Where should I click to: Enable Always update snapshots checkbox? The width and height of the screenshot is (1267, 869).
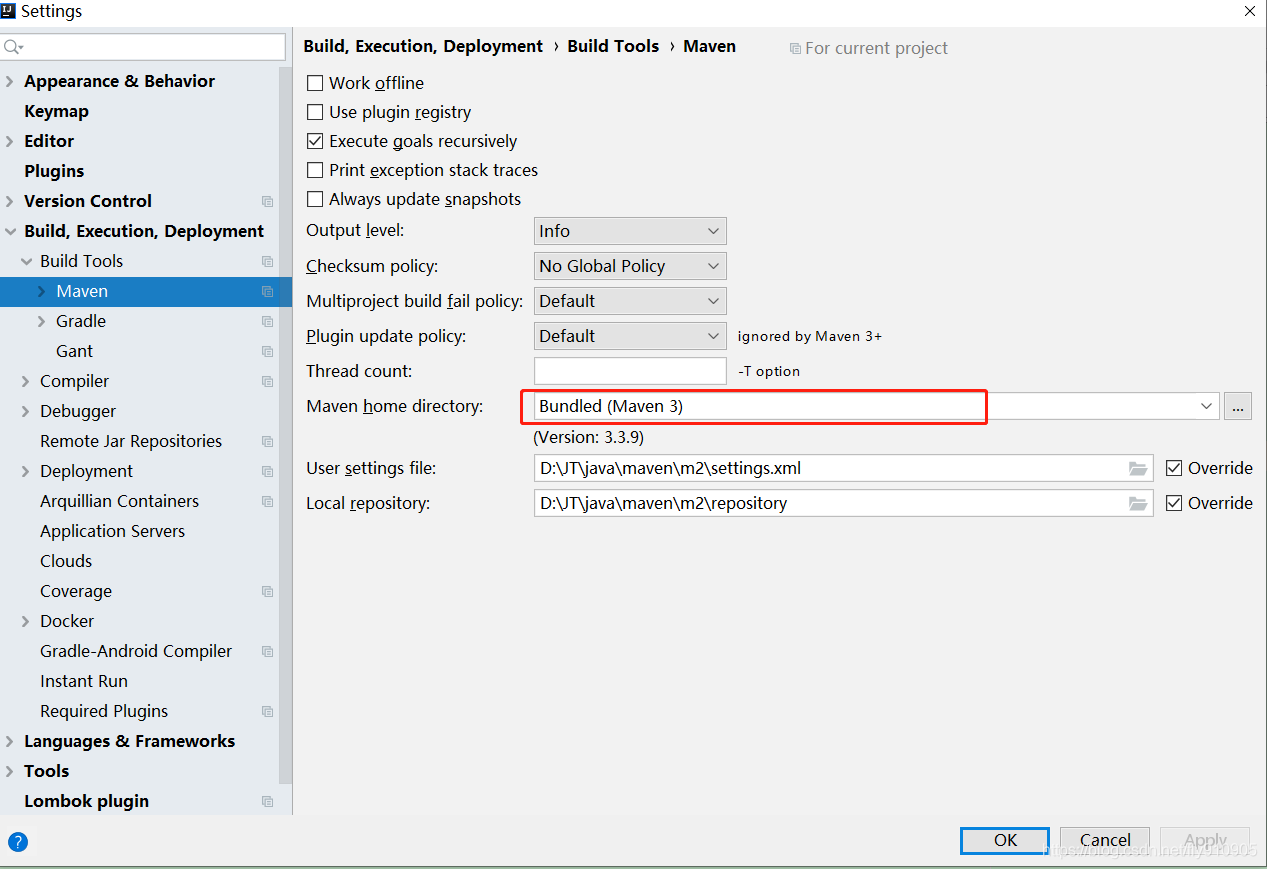[x=315, y=199]
